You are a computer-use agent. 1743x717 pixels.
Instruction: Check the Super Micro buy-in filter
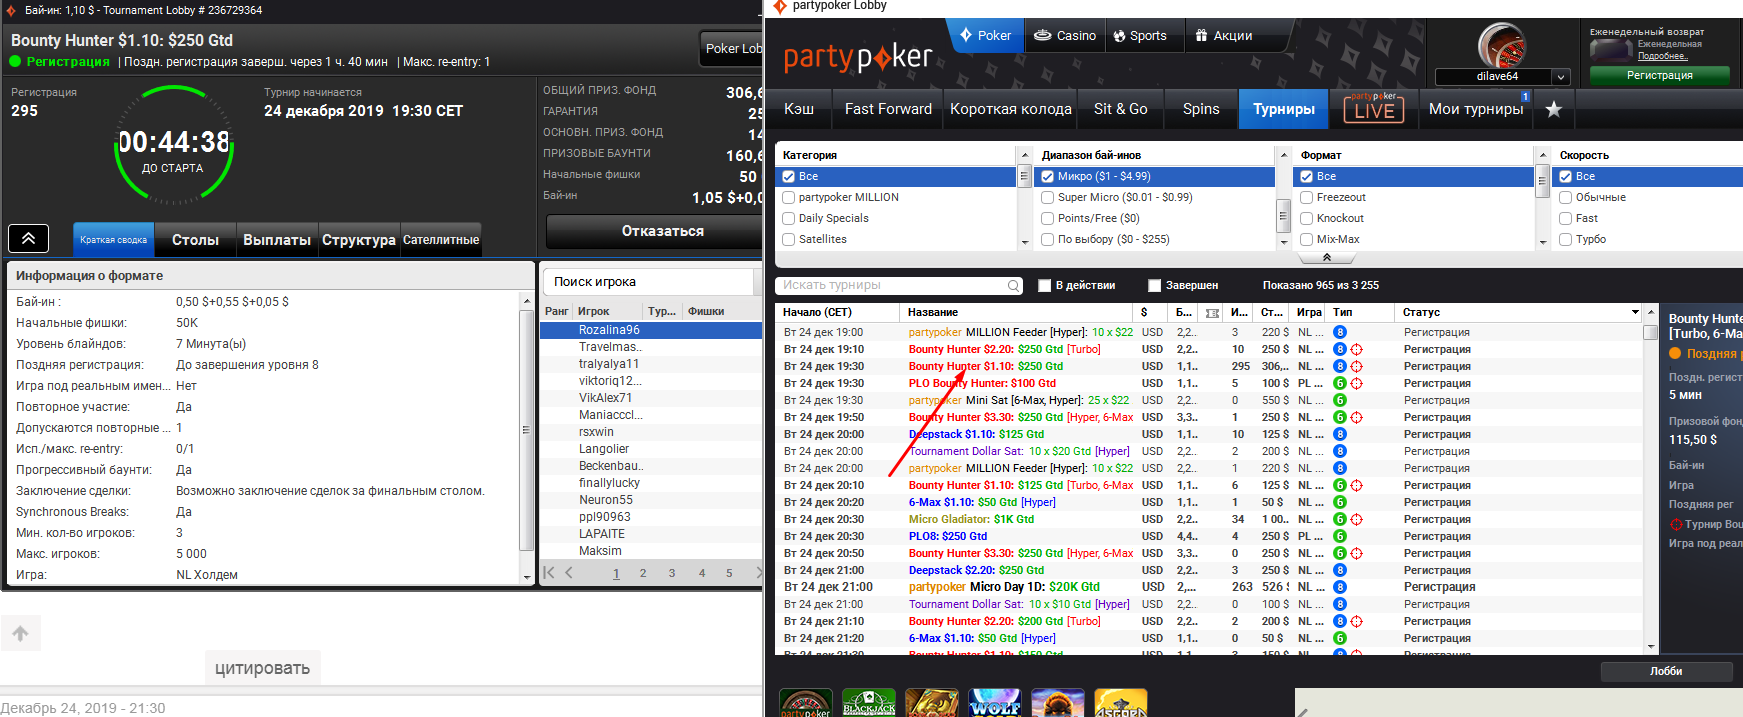click(1048, 197)
